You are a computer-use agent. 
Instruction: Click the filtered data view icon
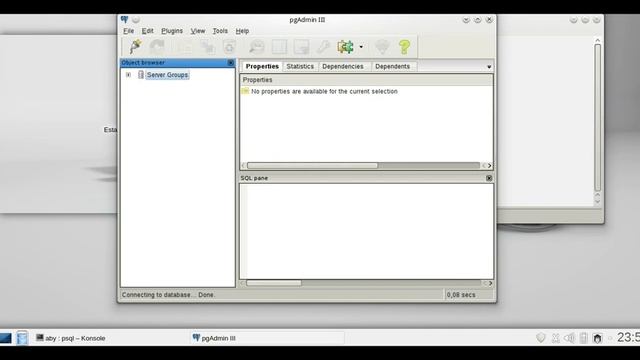301,47
